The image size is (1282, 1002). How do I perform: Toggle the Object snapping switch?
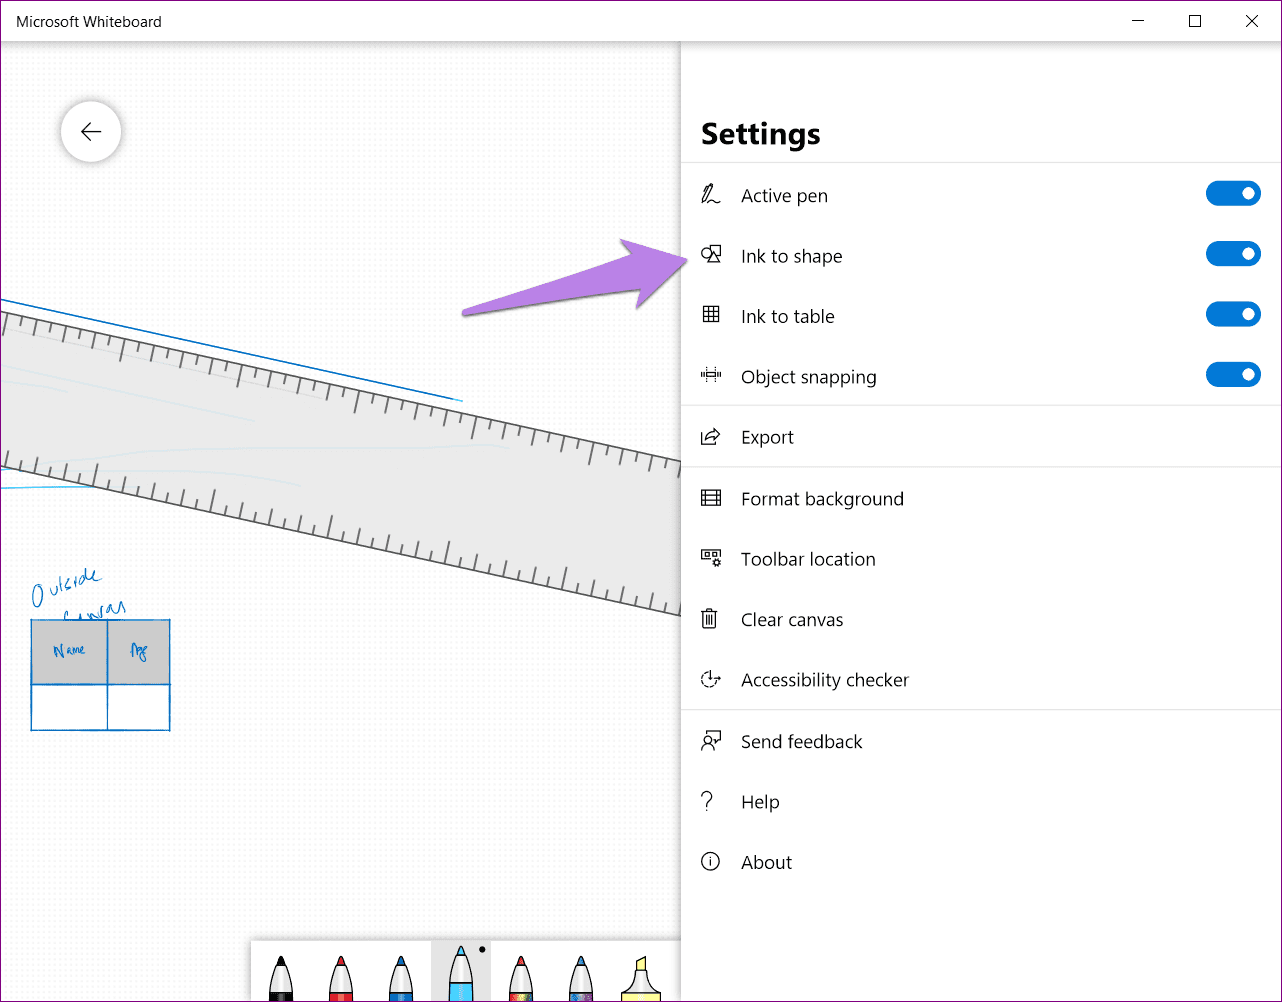[x=1233, y=375]
